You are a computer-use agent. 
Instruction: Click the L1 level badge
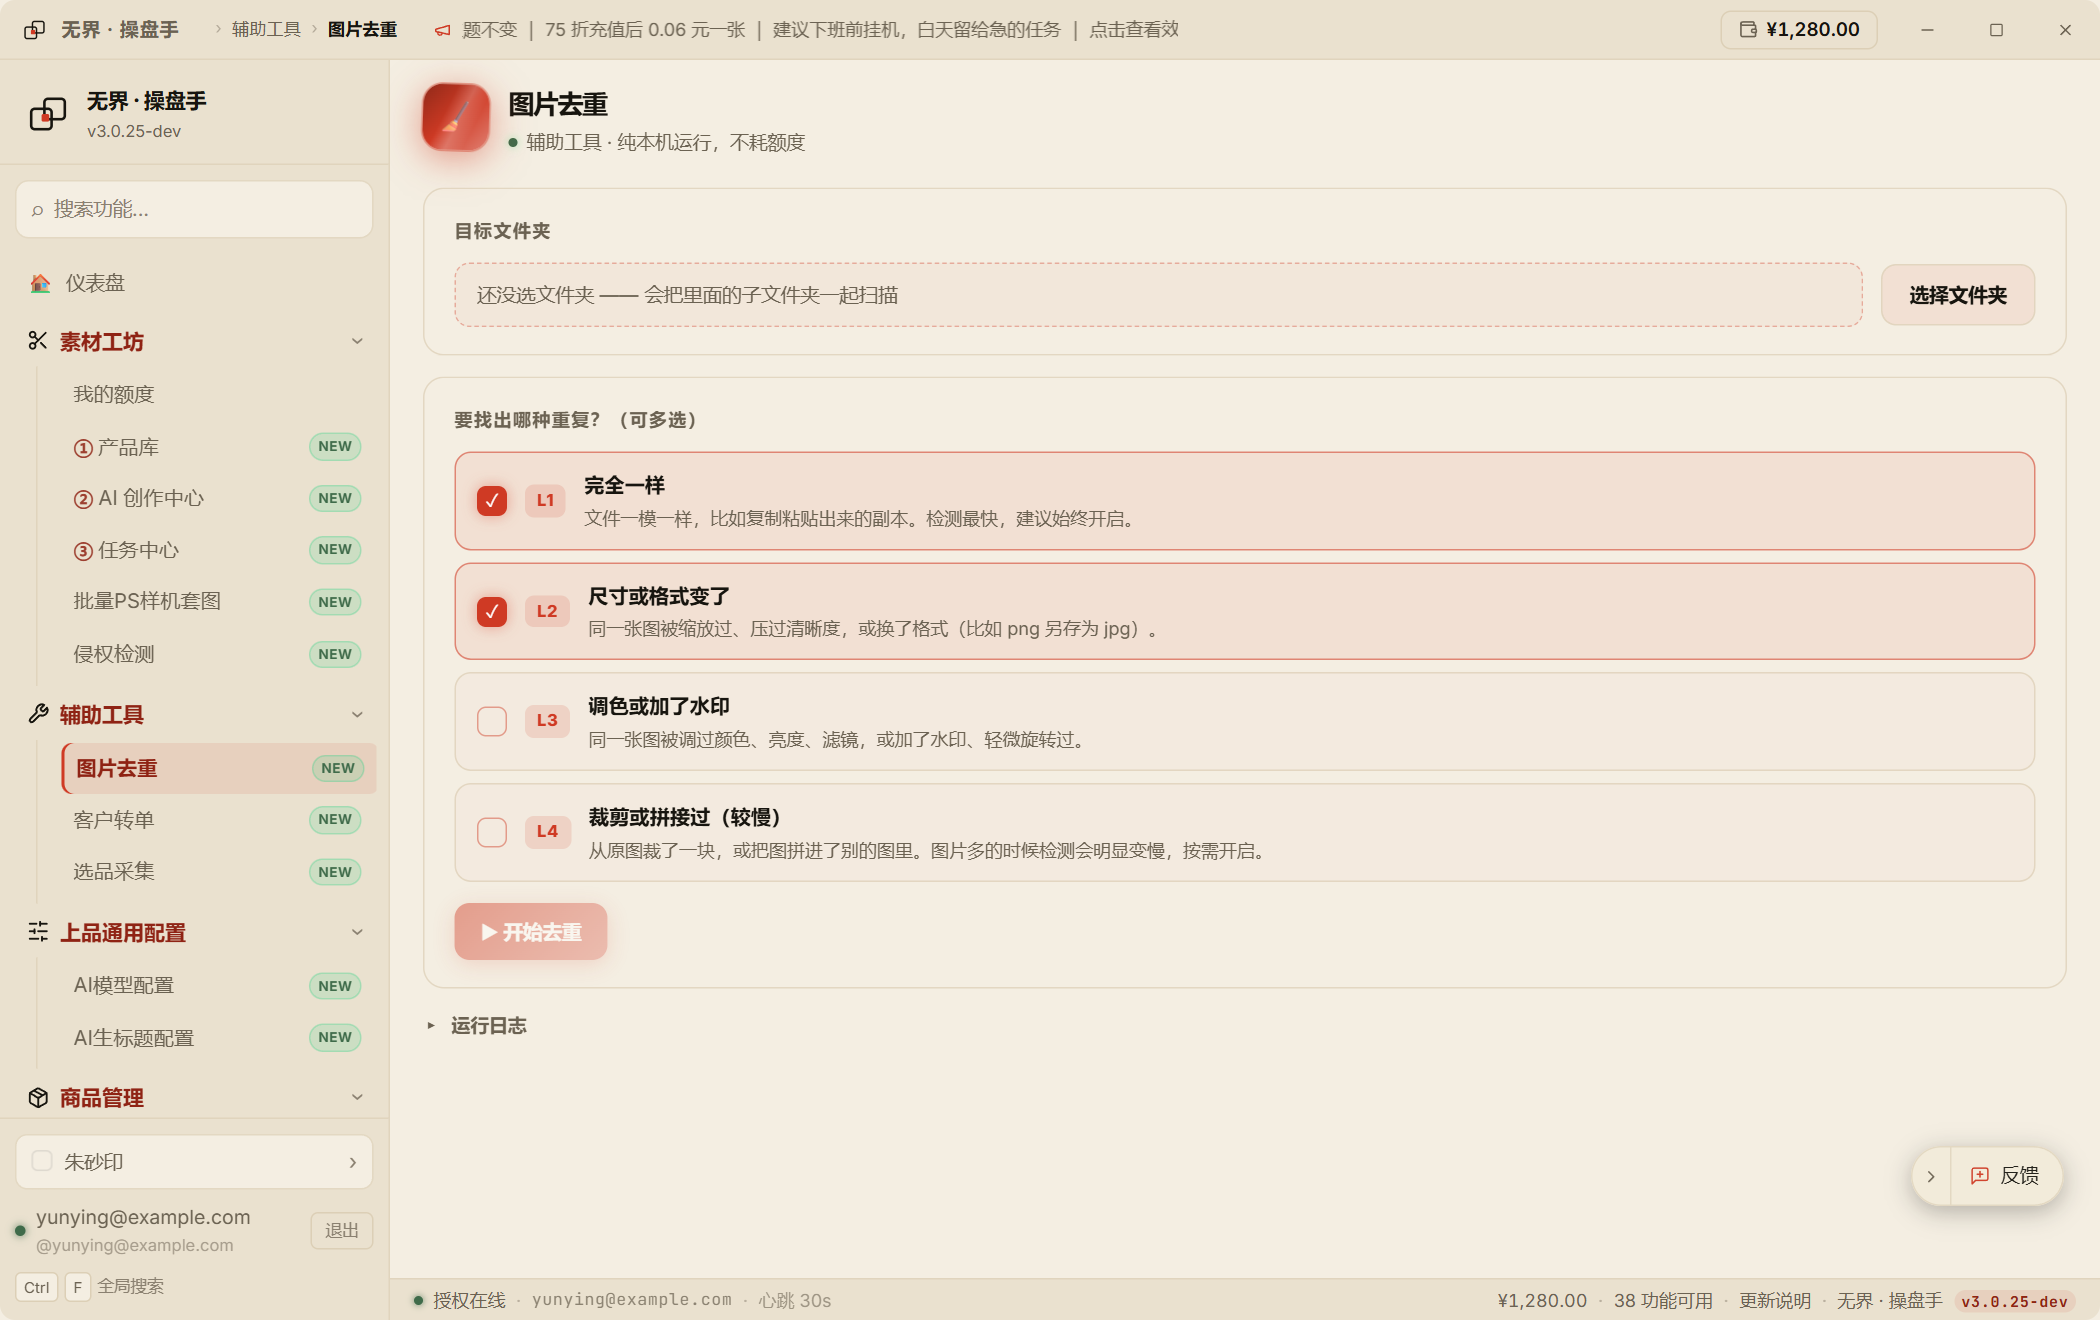(x=545, y=500)
